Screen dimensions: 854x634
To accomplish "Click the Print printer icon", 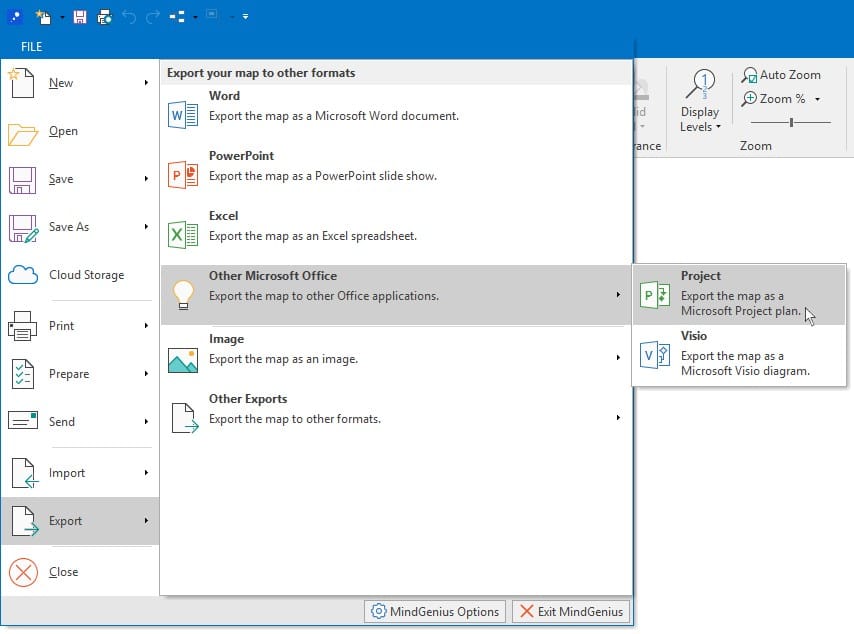I will [x=22, y=326].
